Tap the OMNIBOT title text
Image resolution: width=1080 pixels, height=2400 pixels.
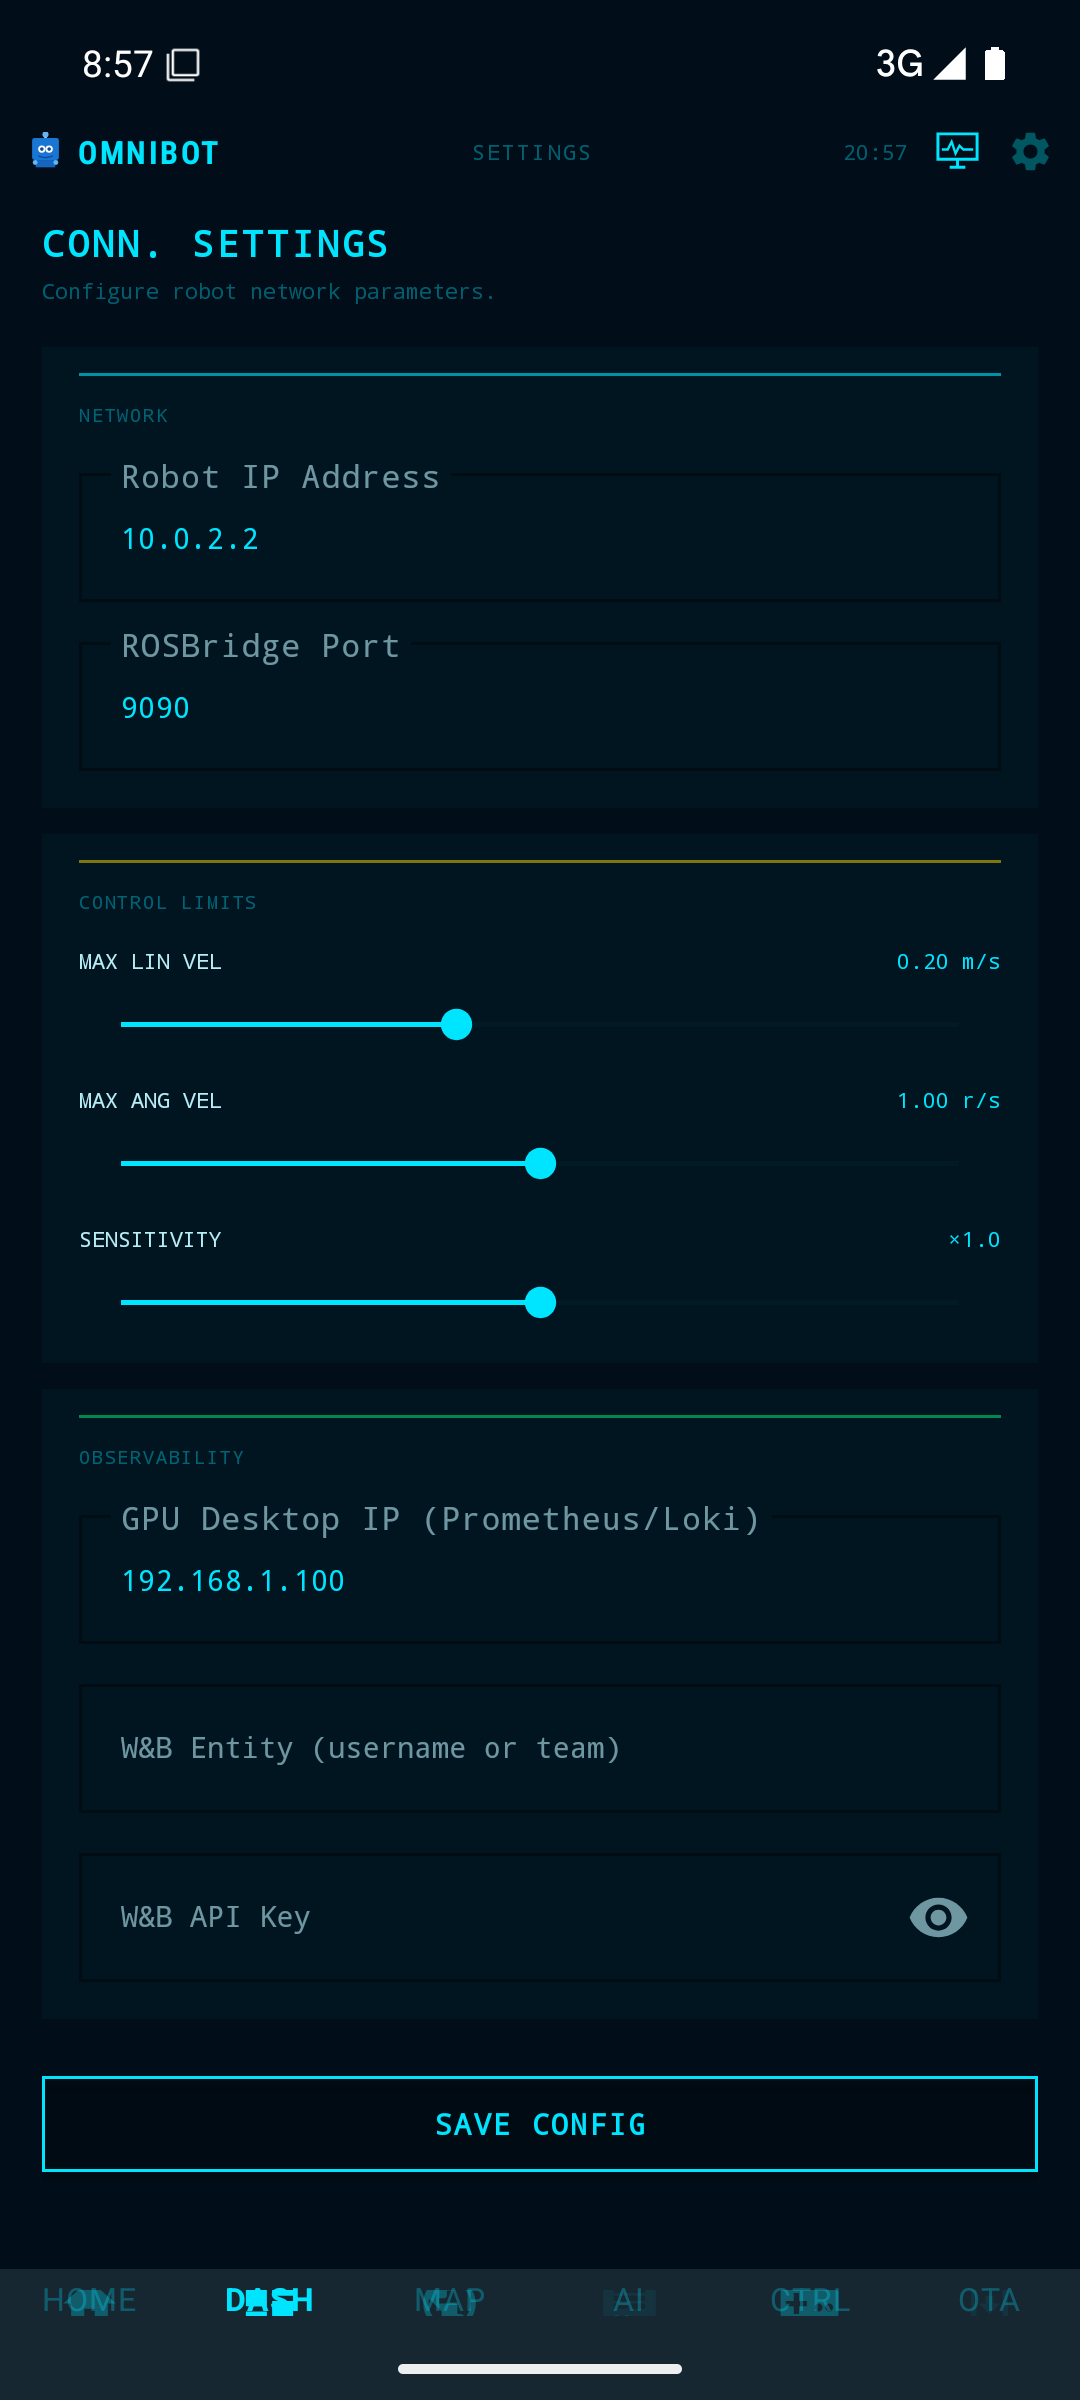tap(148, 153)
